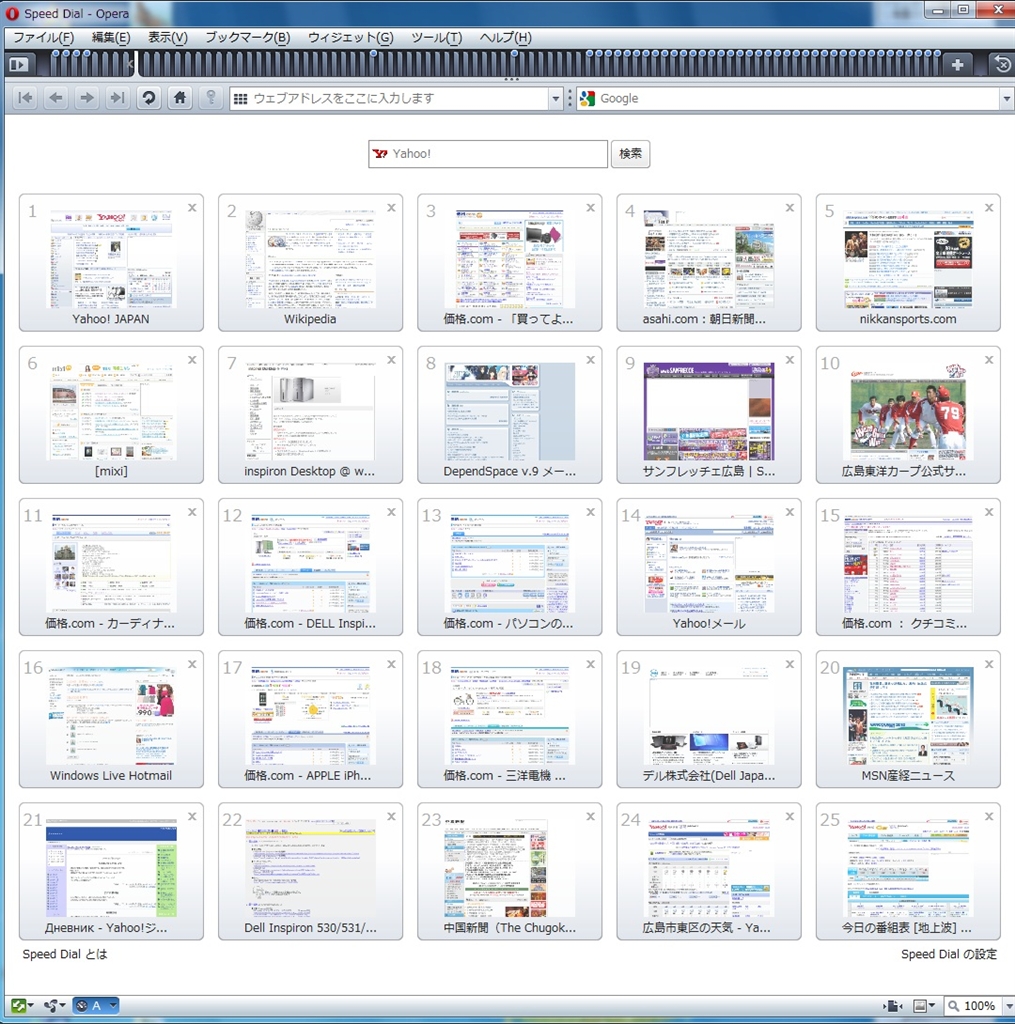1015x1024 pixels.
Task: Open the closed tabs trash icon
Action: tap(1002, 64)
